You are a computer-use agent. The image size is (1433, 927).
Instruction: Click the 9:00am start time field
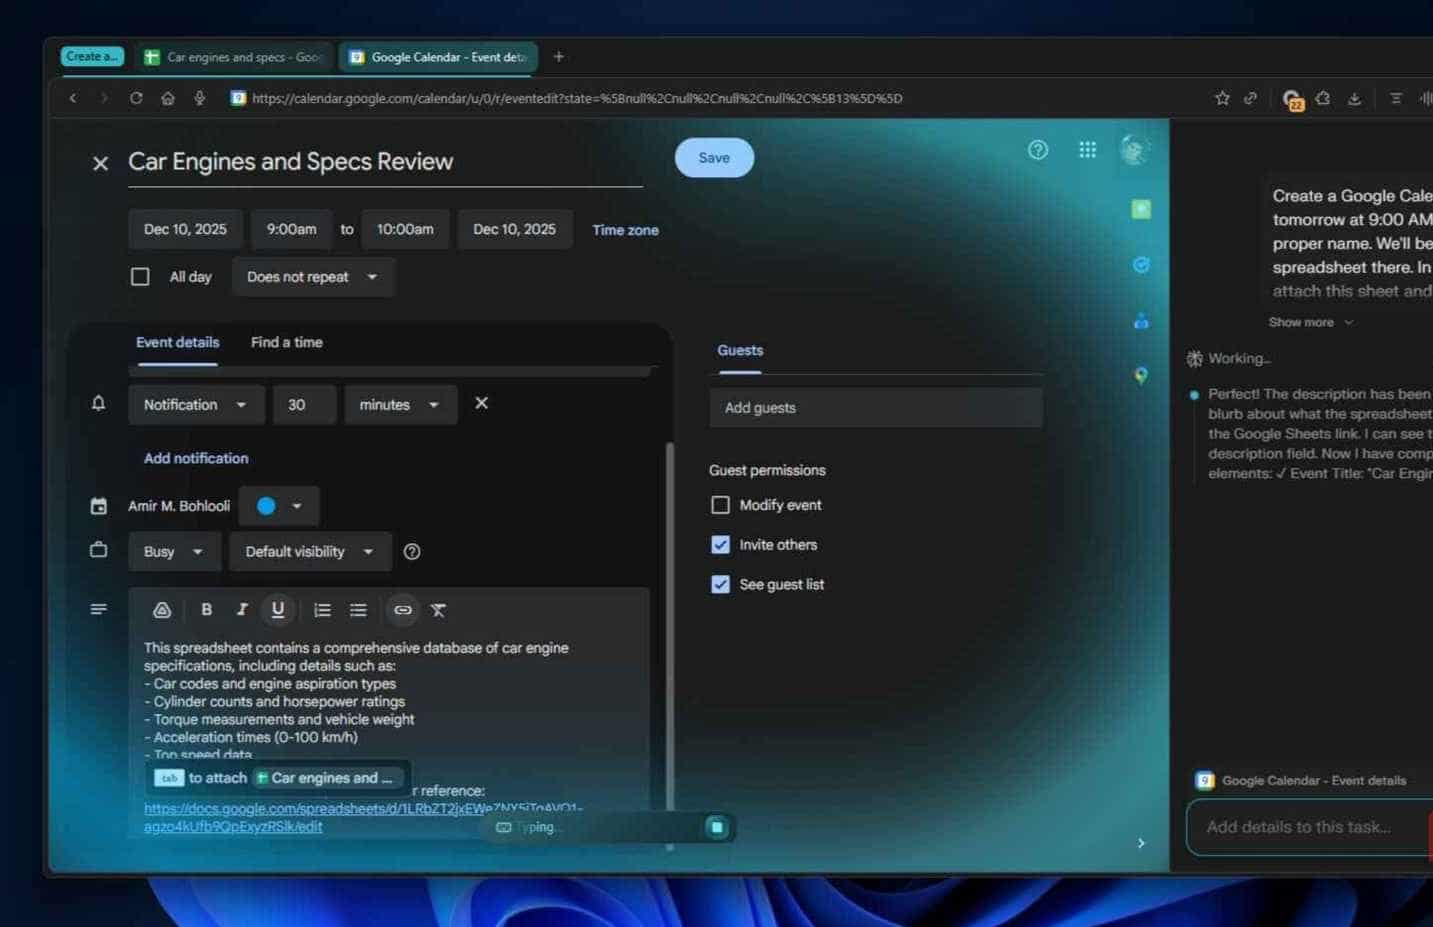[x=291, y=229]
